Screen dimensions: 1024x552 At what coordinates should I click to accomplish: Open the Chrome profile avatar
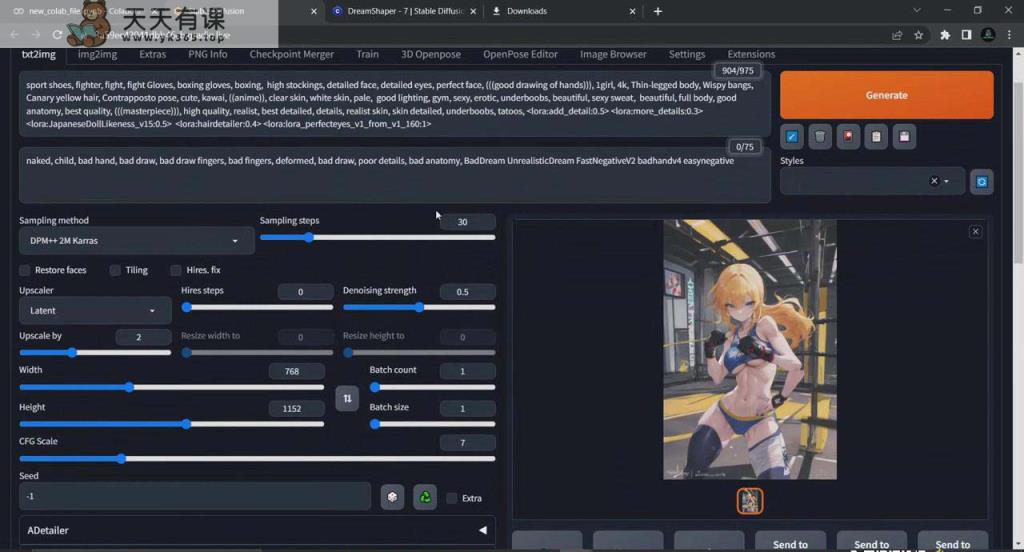pyautogui.click(x=988, y=35)
